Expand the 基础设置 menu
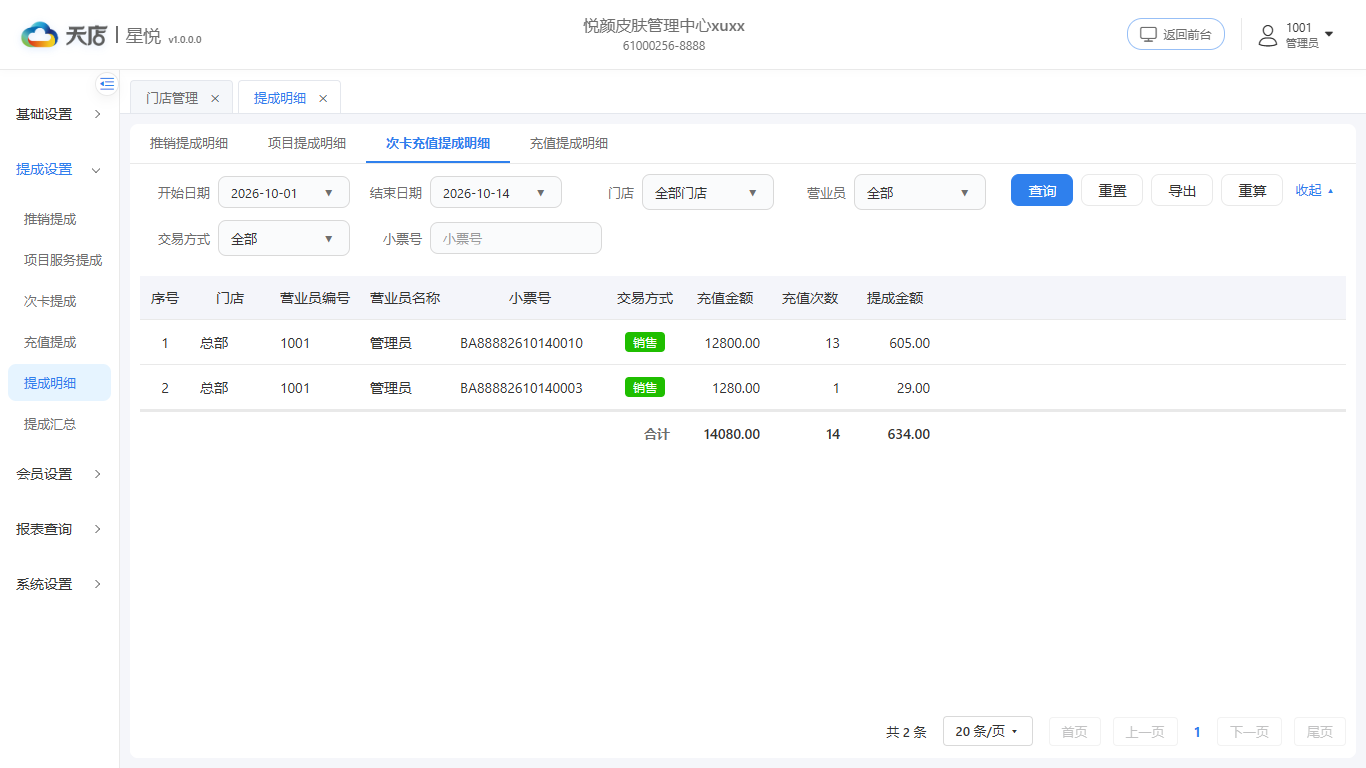The image size is (1366, 768). pyautogui.click(x=59, y=114)
